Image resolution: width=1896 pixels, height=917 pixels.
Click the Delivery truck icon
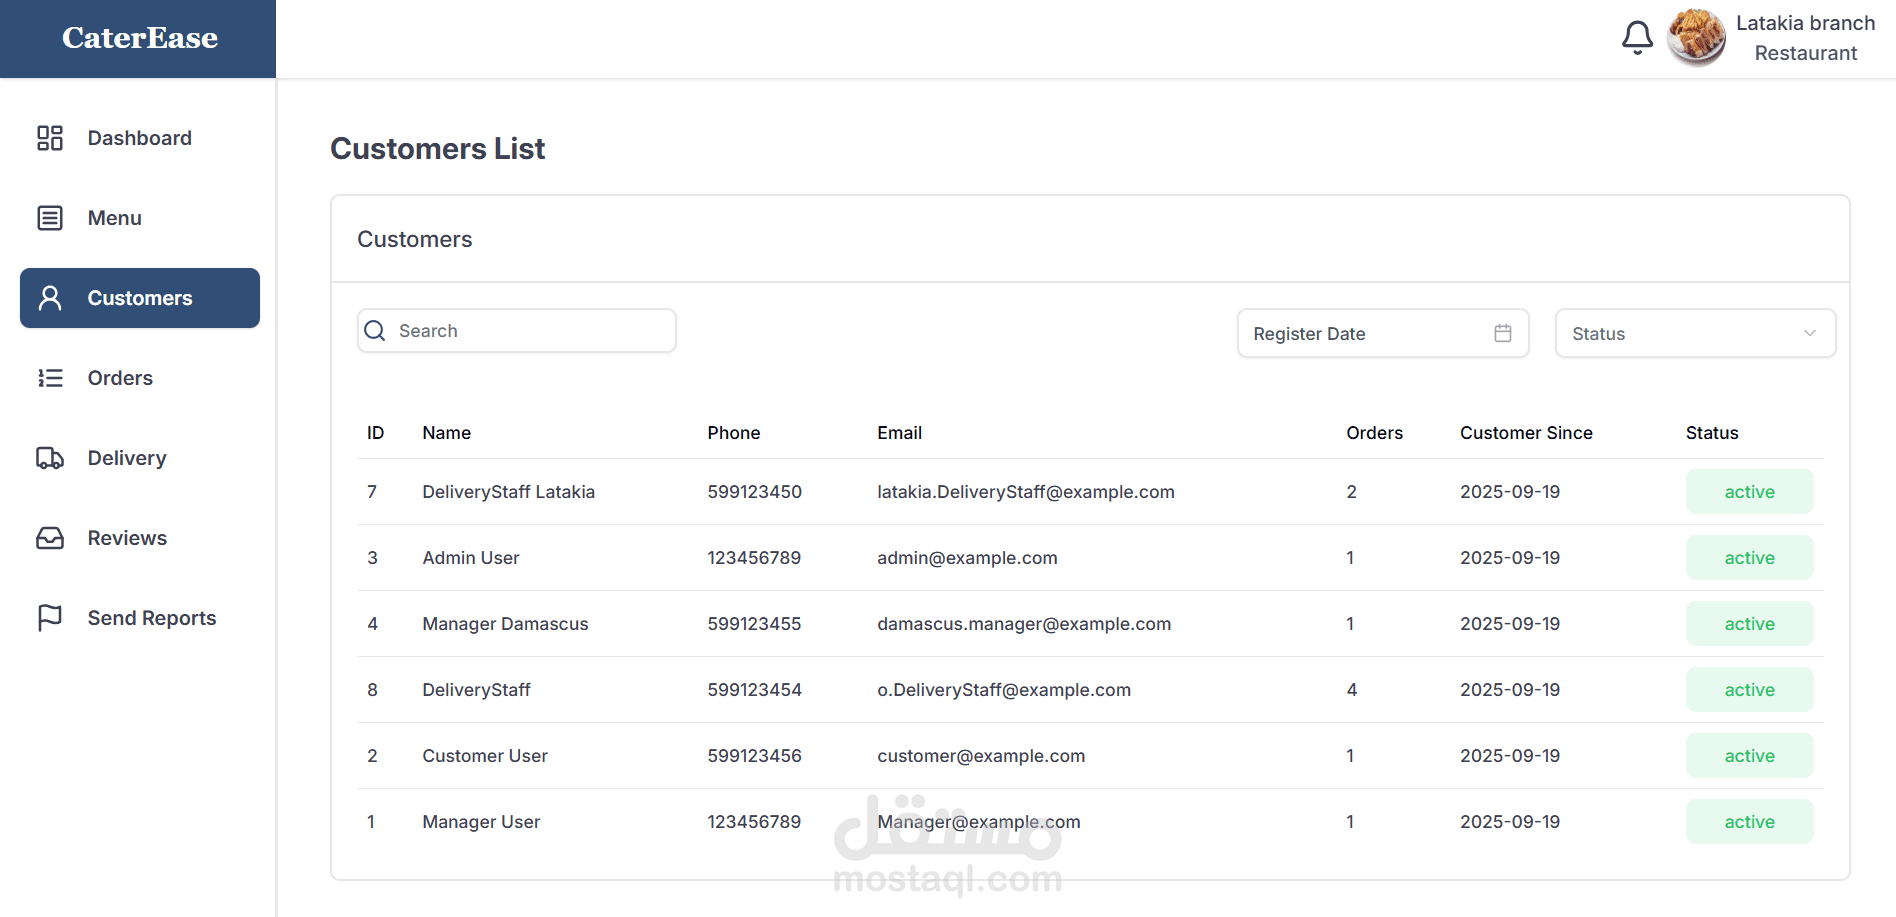(x=50, y=458)
